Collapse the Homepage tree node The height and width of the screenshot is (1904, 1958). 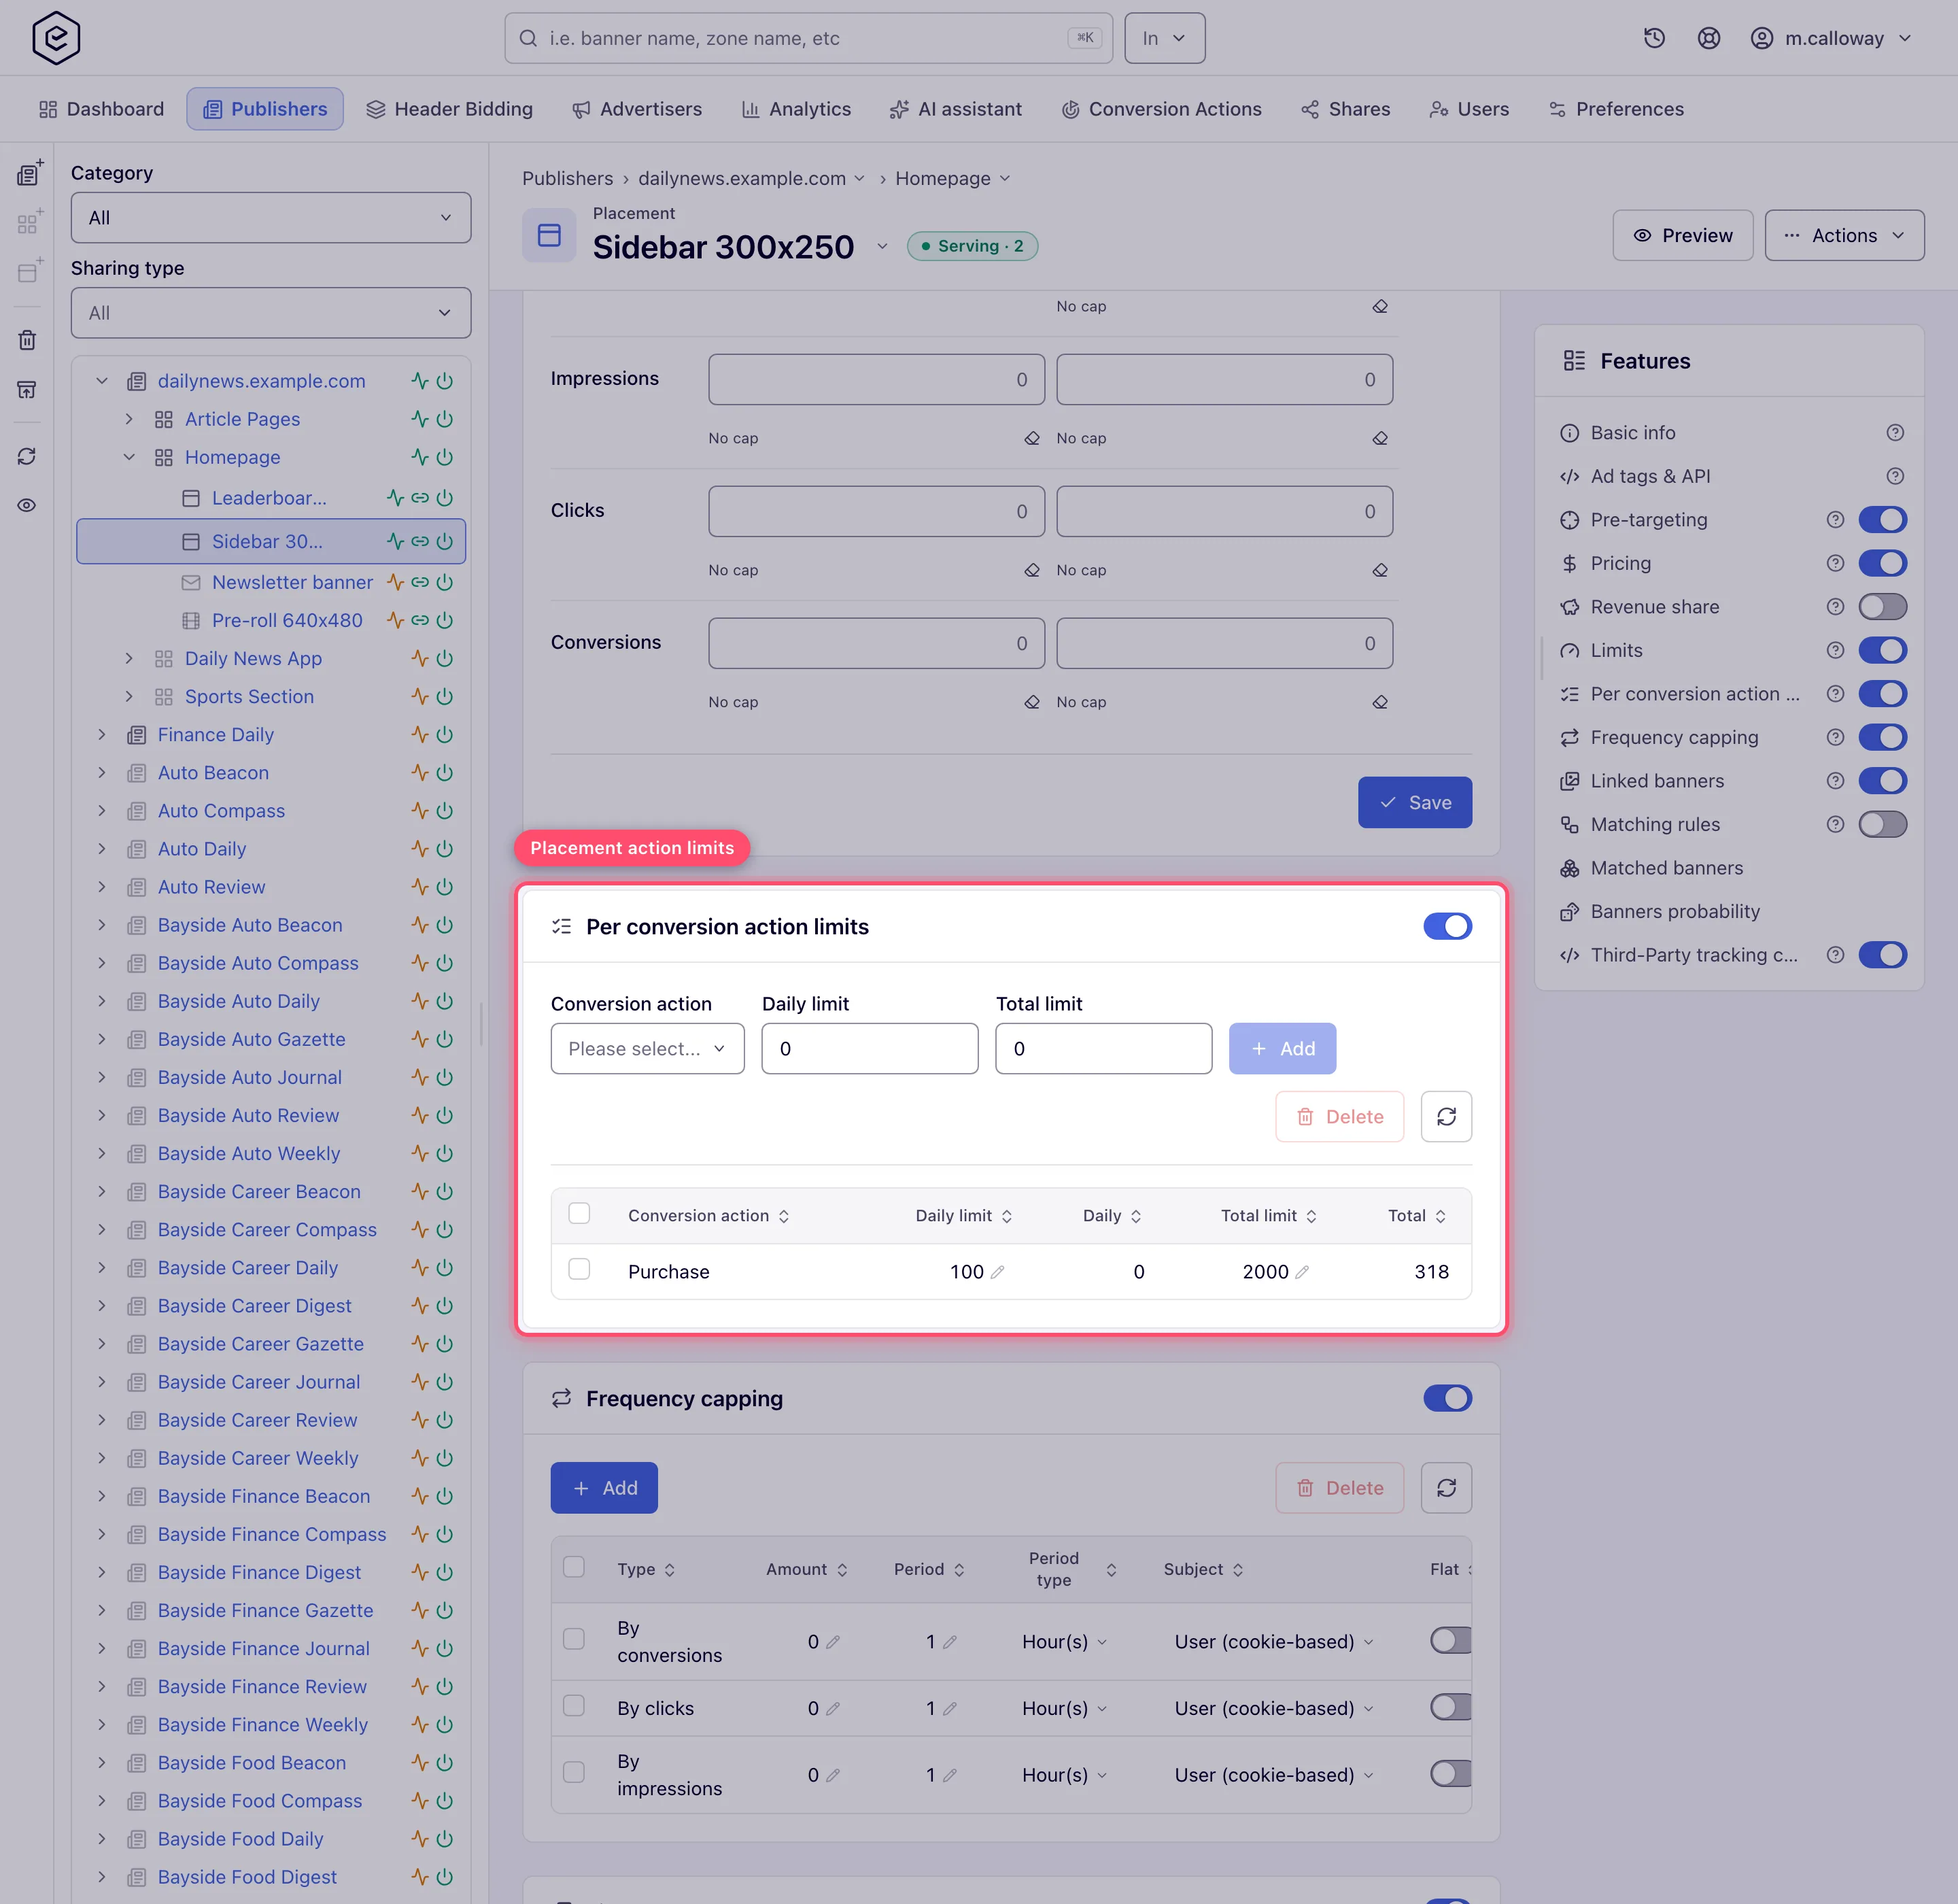[129, 457]
